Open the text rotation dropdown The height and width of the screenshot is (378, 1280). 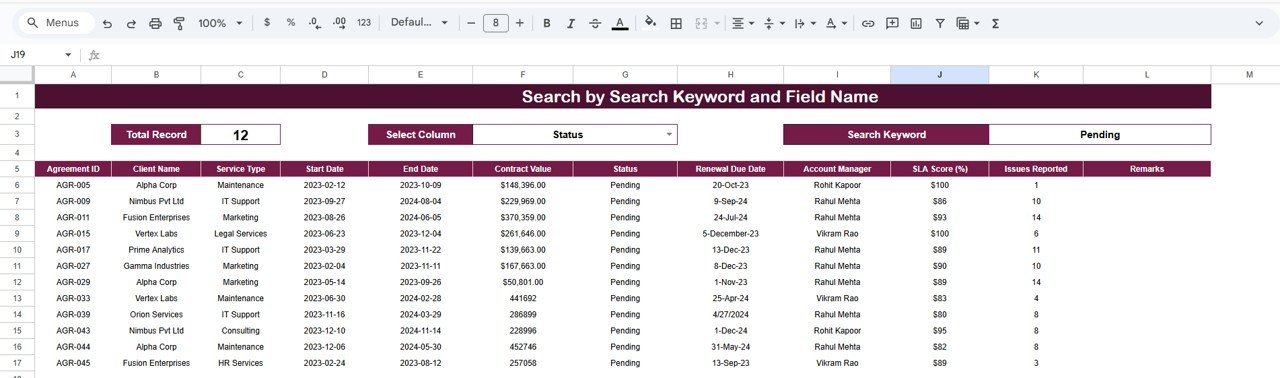click(x=836, y=23)
